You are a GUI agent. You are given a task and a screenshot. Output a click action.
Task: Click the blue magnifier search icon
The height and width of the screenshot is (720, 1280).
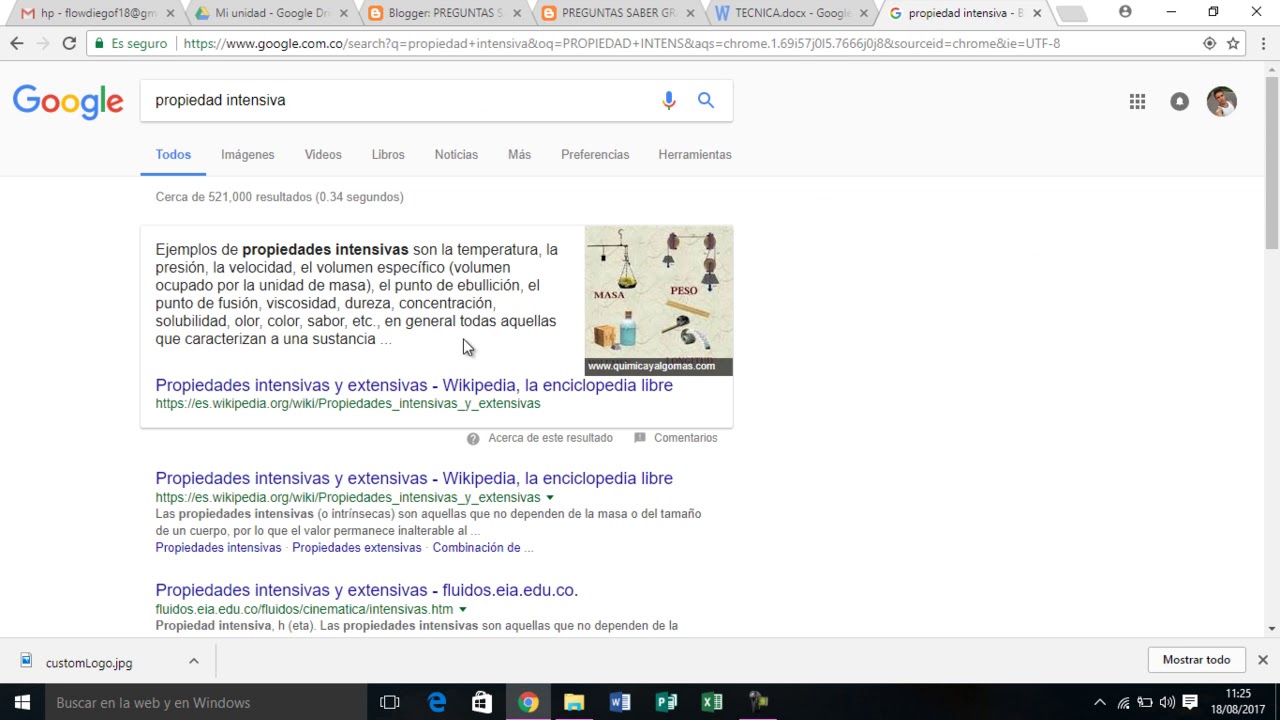point(706,100)
